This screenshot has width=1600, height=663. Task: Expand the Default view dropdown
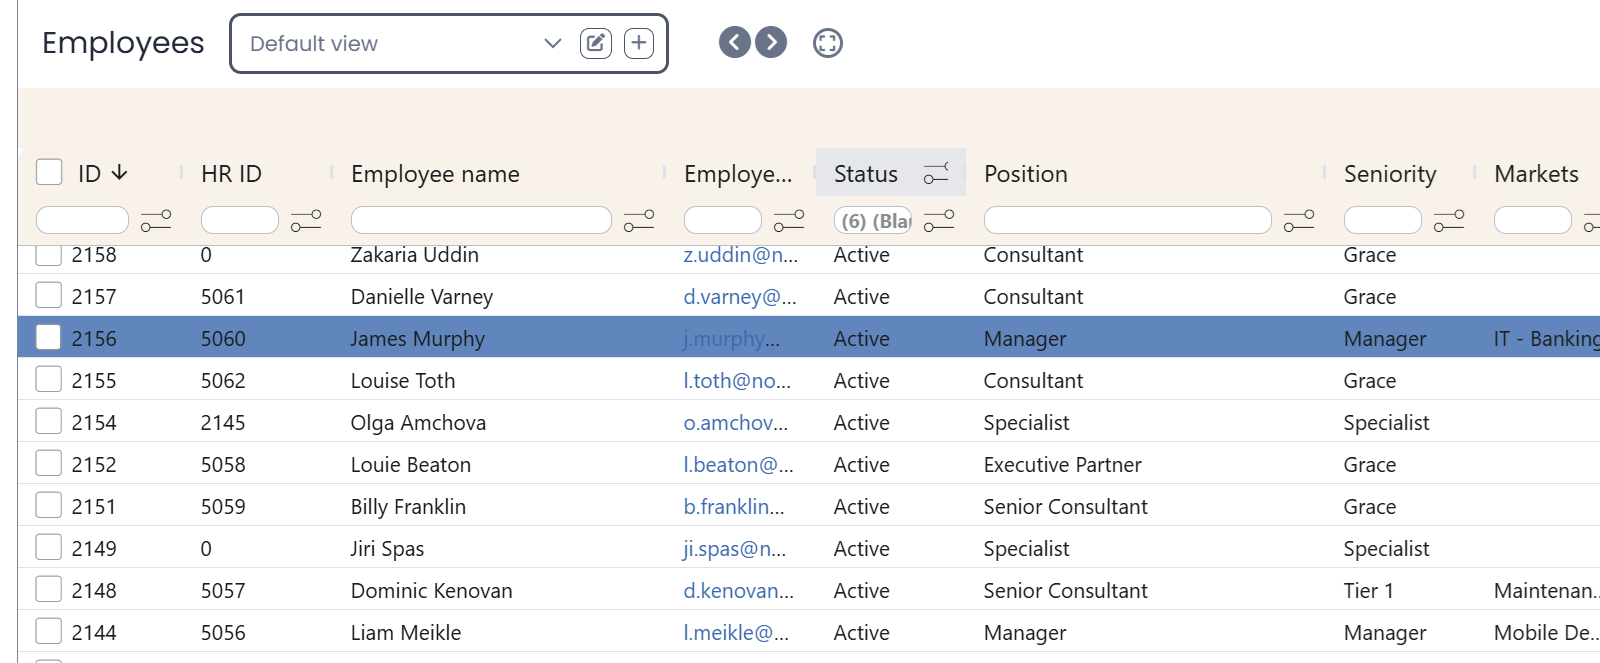[x=552, y=43]
